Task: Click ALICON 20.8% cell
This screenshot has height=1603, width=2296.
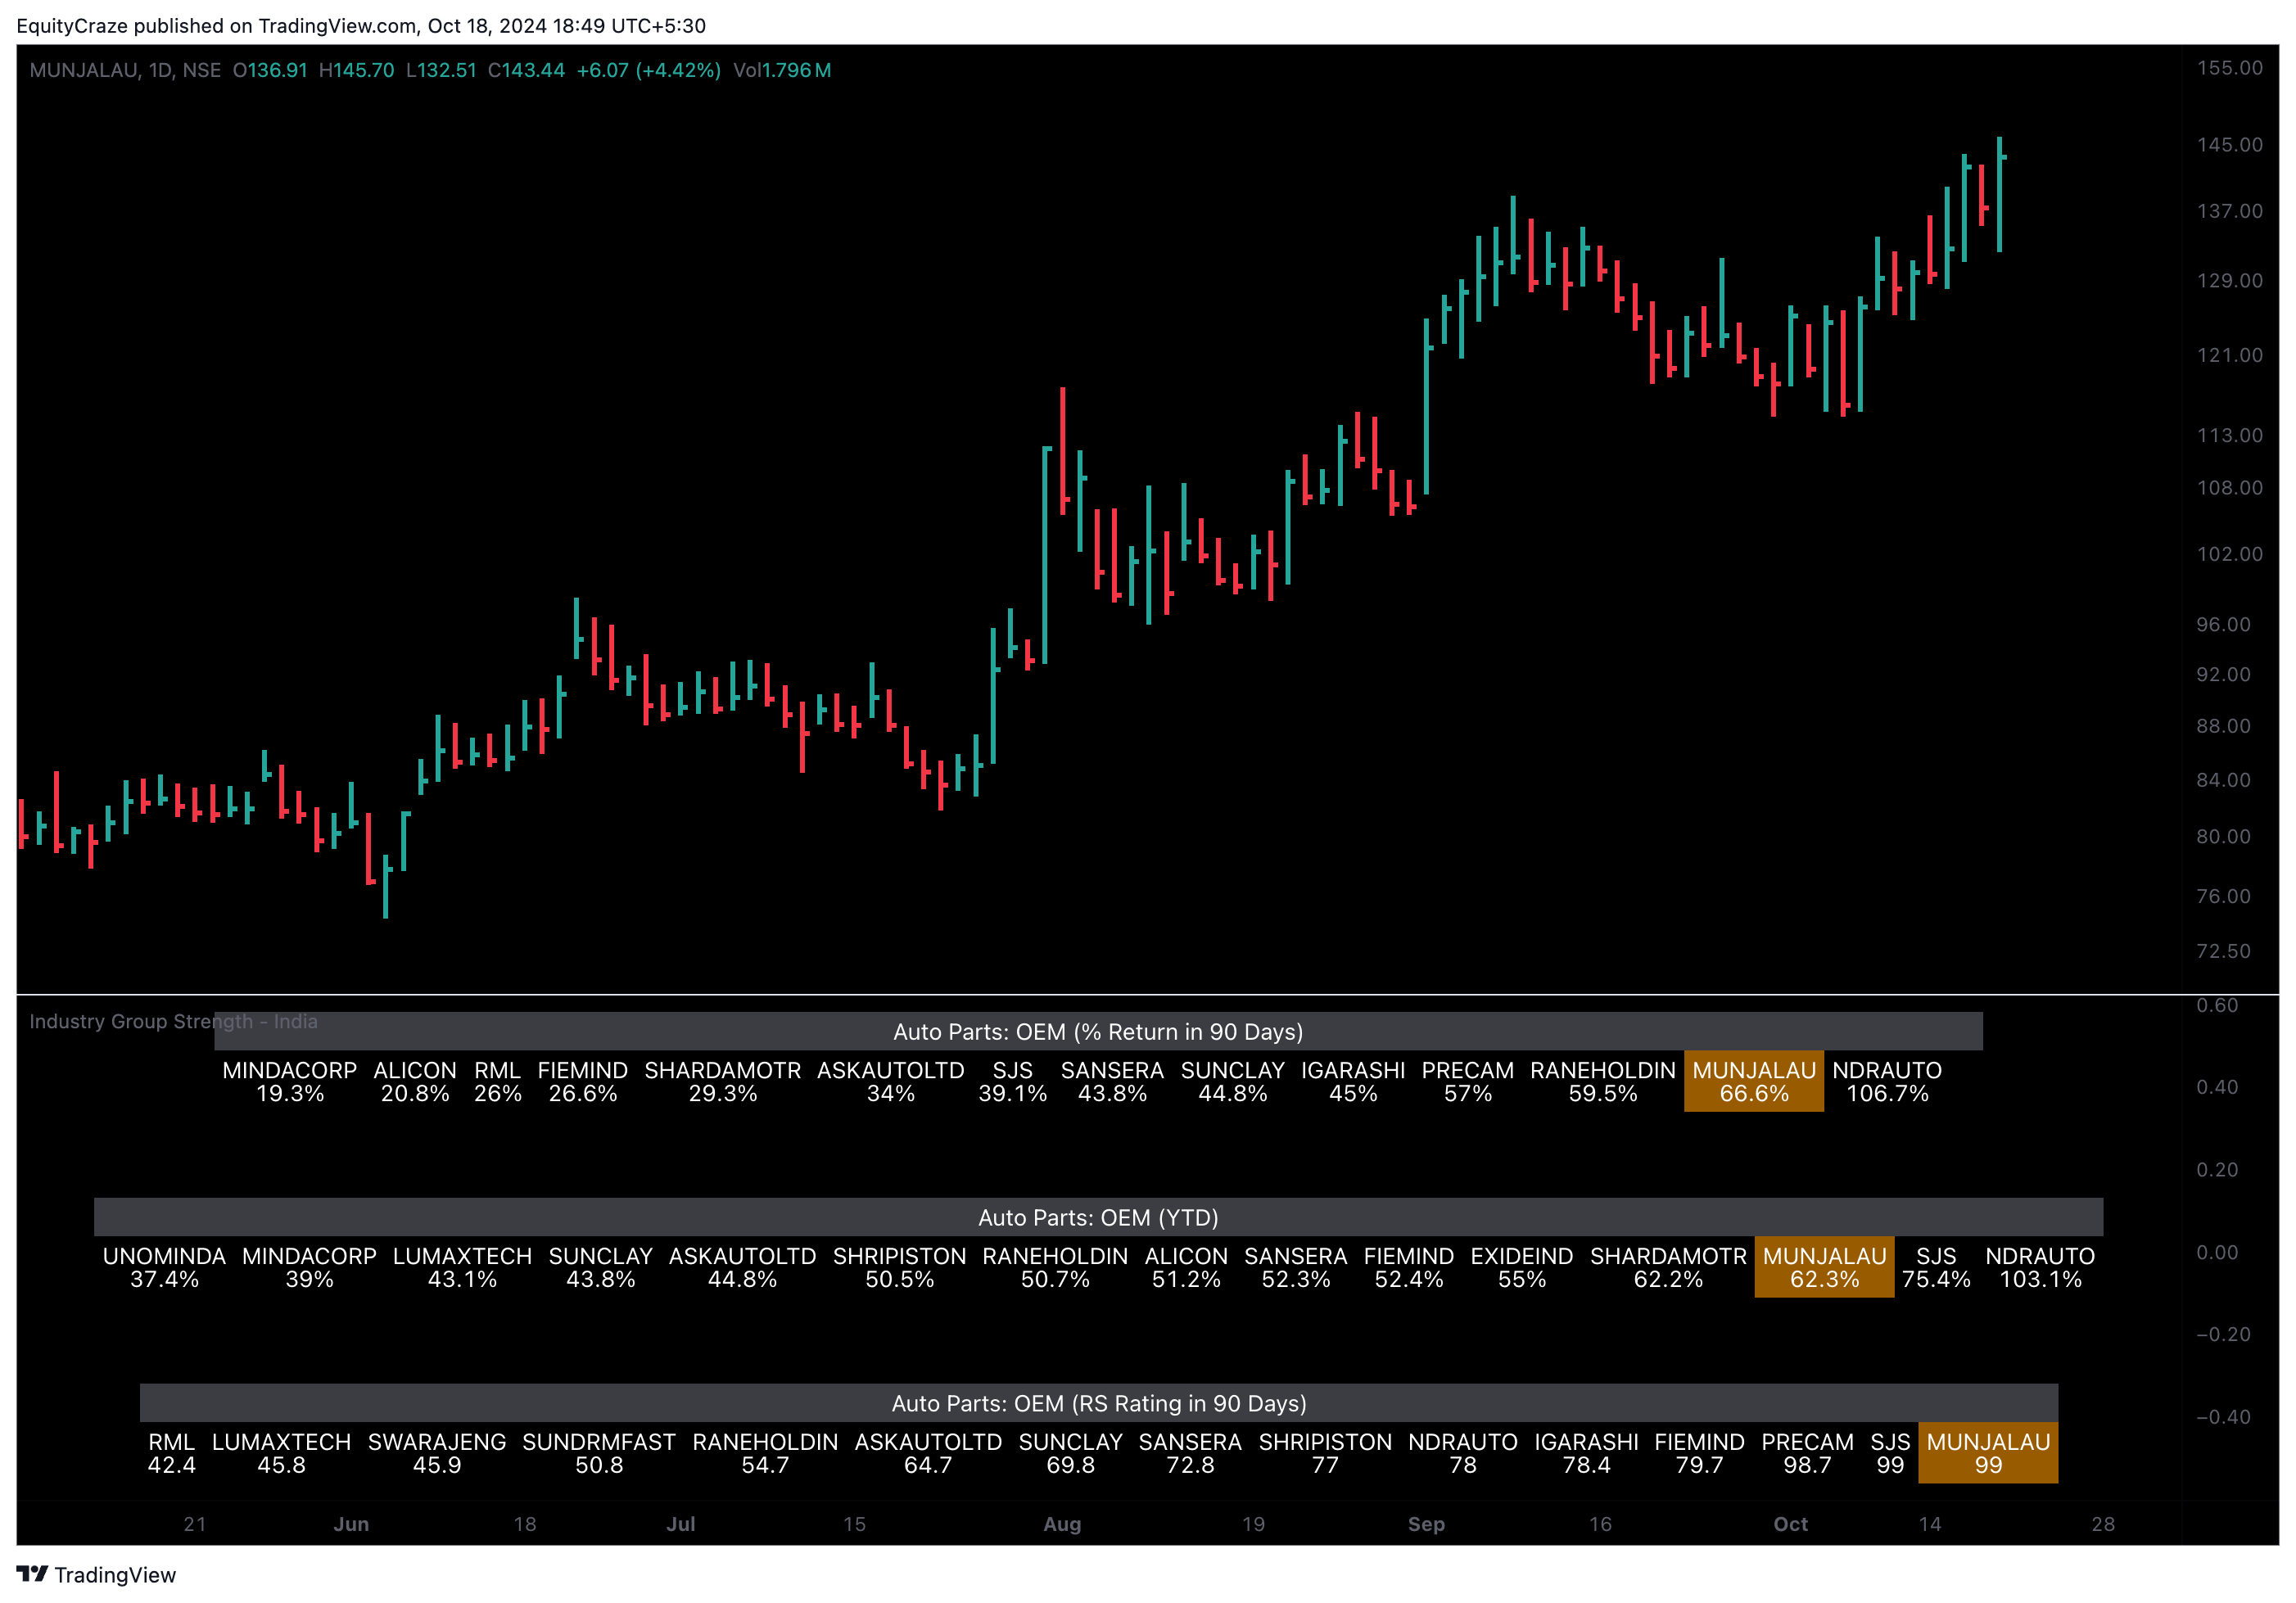Action: pos(415,1081)
